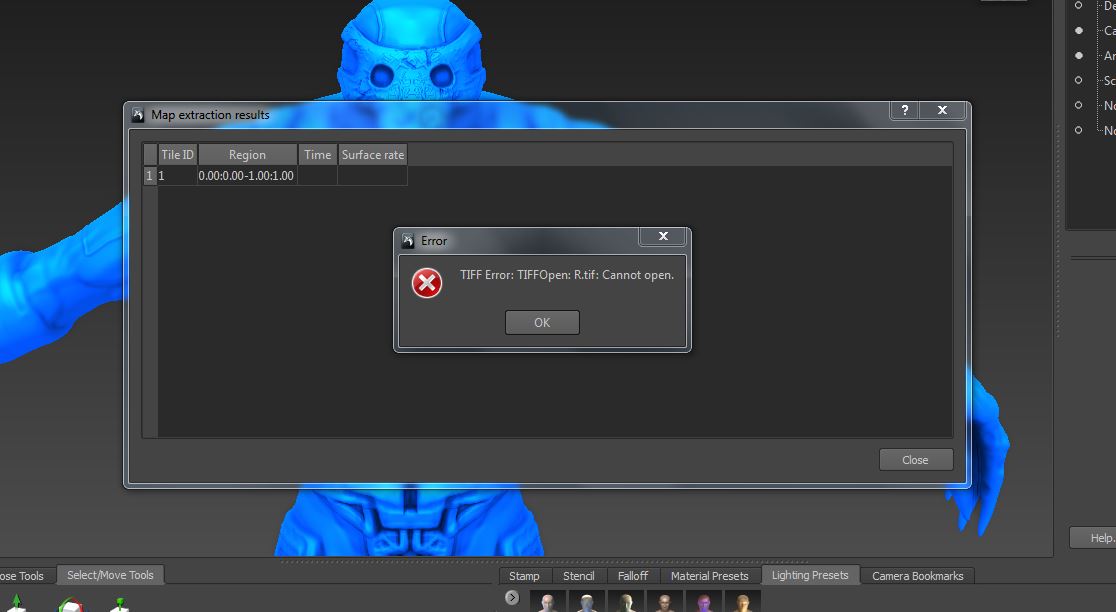The width and height of the screenshot is (1116, 612).
Task: Expand the lighting presets tray arrow
Action: click(511, 597)
